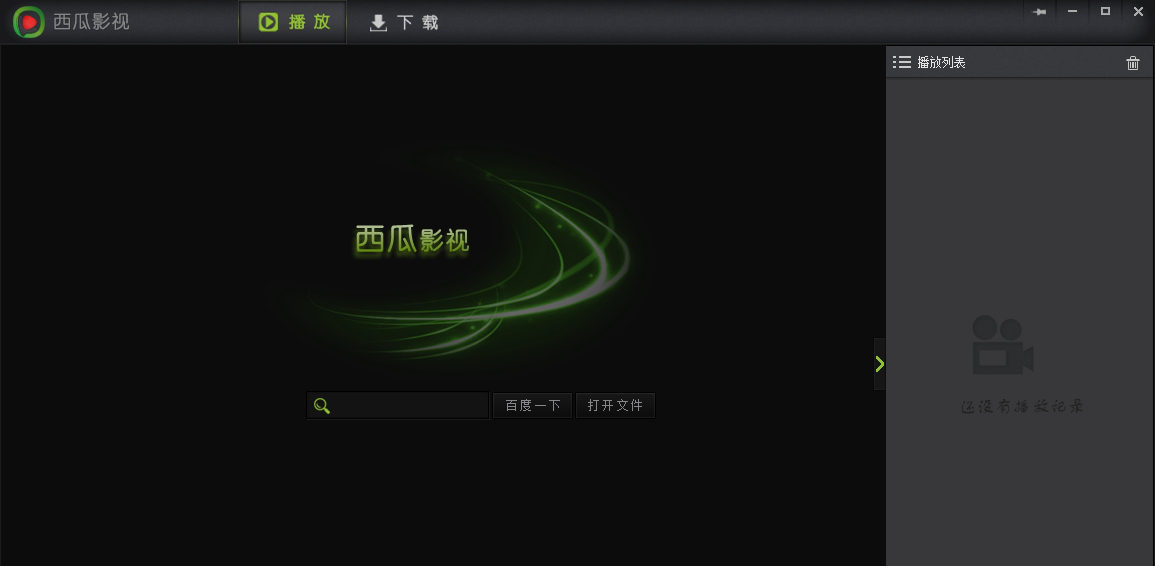The height and width of the screenshot is (588, 1155).
Task: Collapse the playlist panel with green arrow
Action: click(x=880, y=363)
